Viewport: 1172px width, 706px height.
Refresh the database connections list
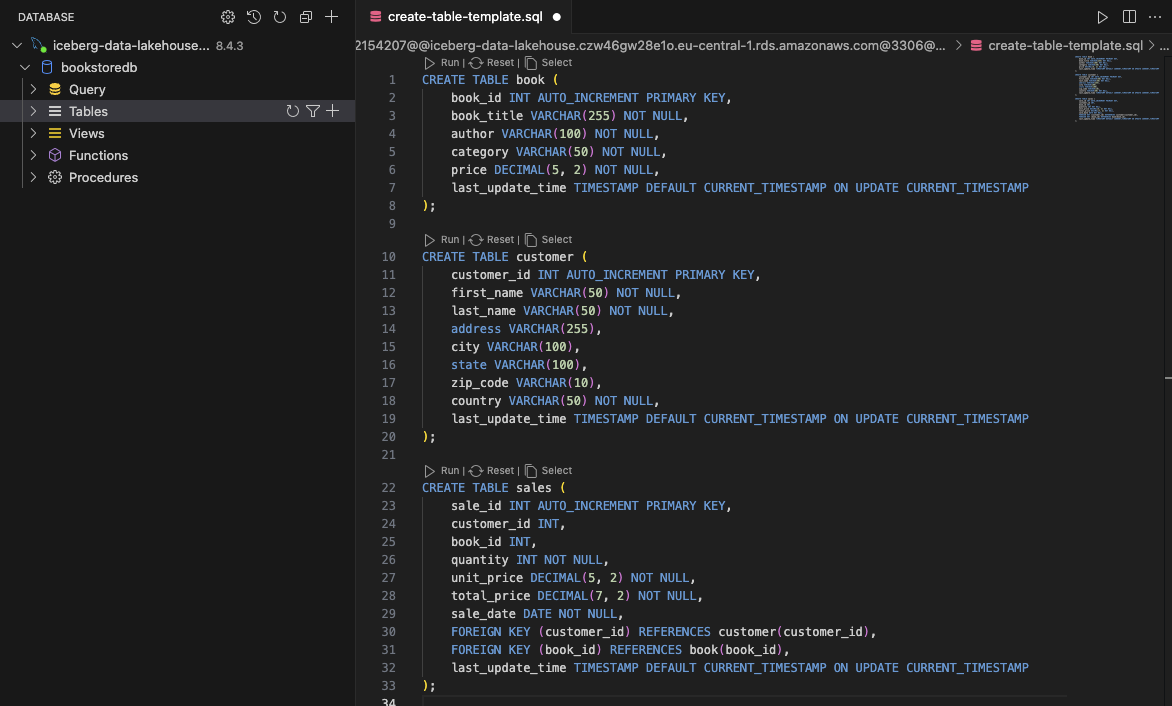(279, 17)
